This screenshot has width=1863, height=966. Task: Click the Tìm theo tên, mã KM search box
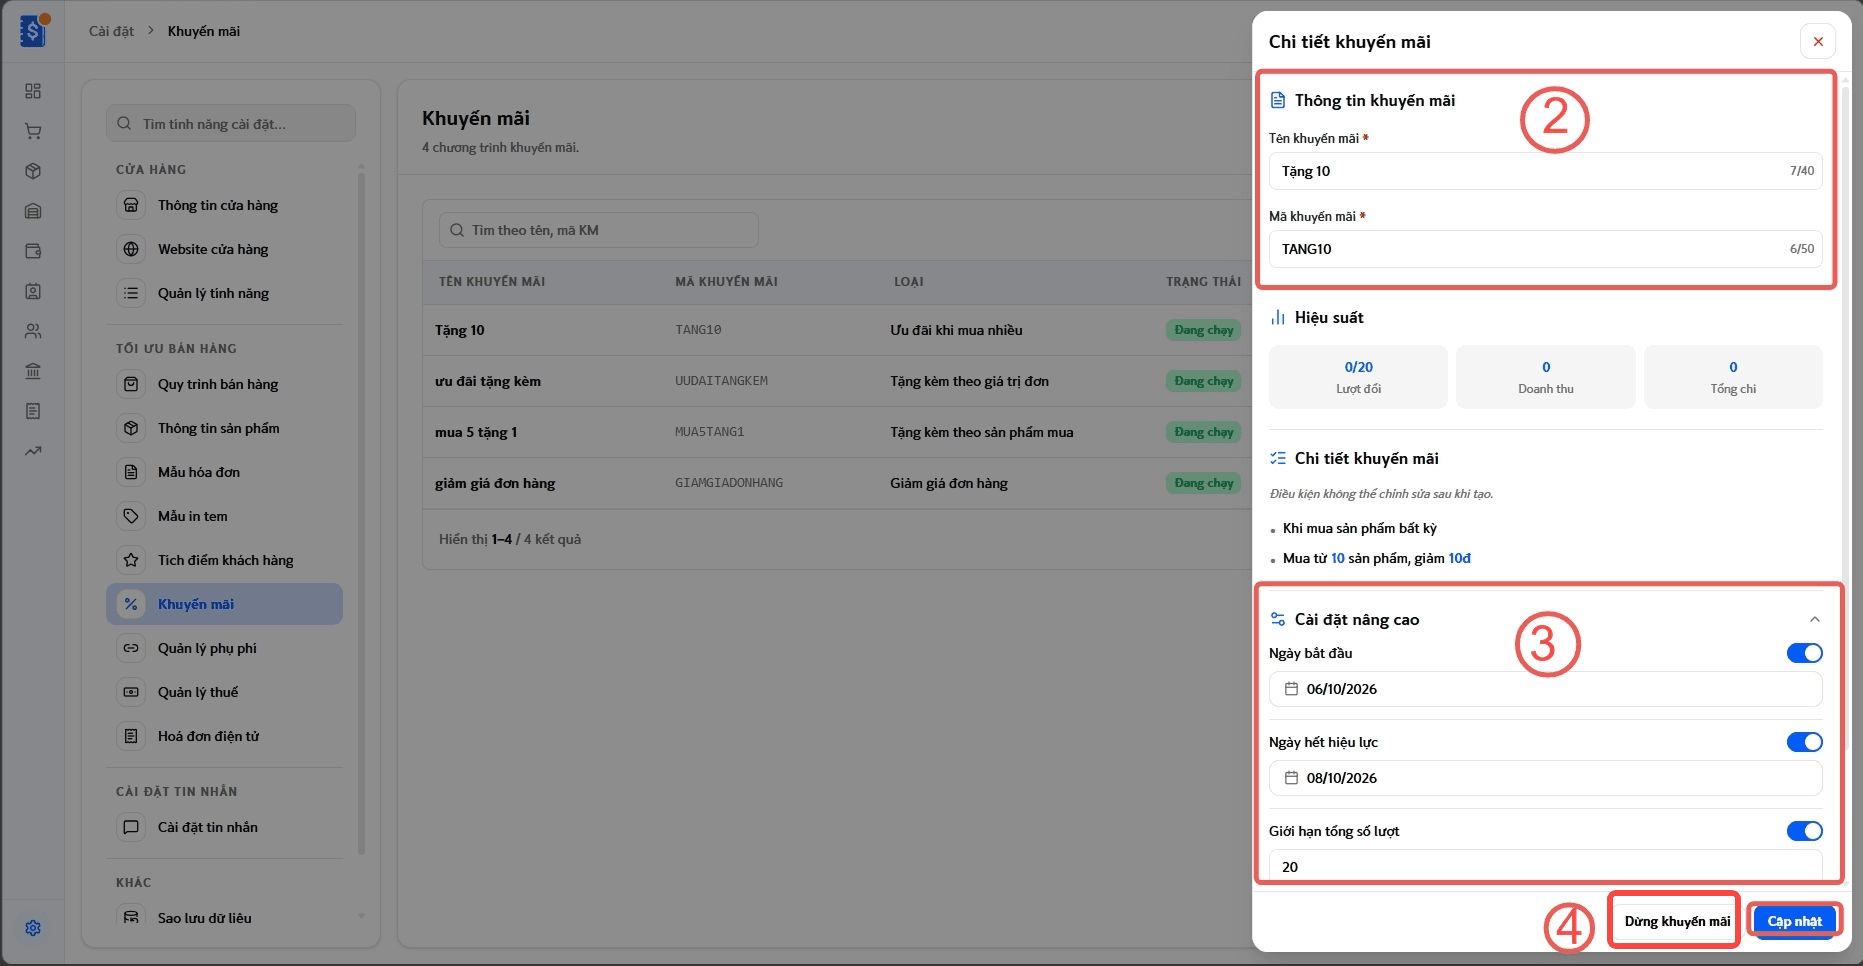coord(598,230)
